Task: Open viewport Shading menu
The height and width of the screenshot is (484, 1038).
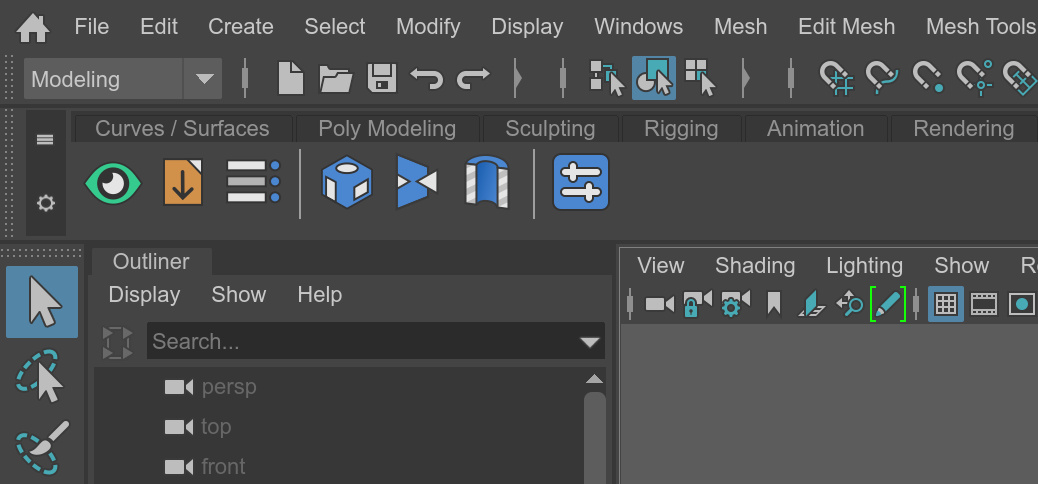Action: (x=755, y=266)
